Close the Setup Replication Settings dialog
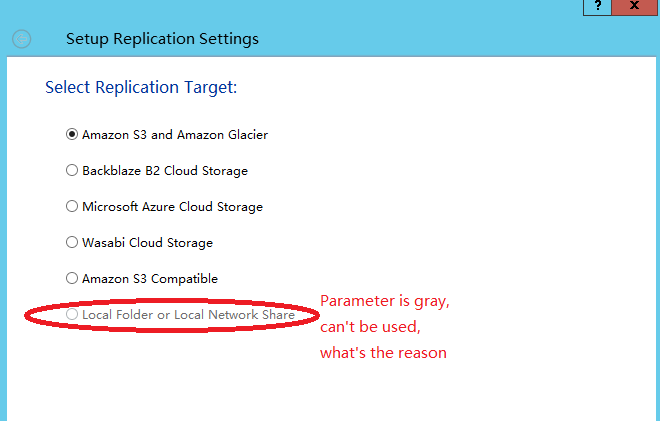660x421 pixels. pos(634,7)
